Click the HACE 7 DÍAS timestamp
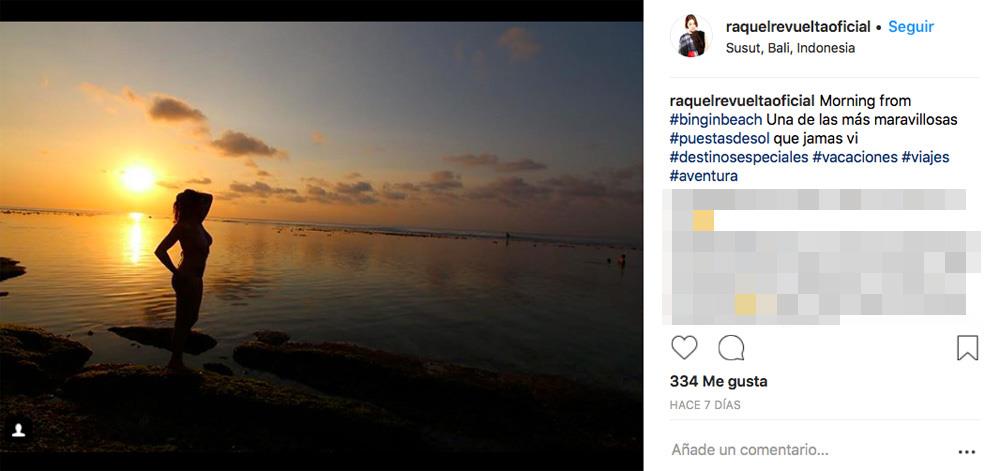The height and width of the screenshot is (471, 1000). click(x=705, y=405)
